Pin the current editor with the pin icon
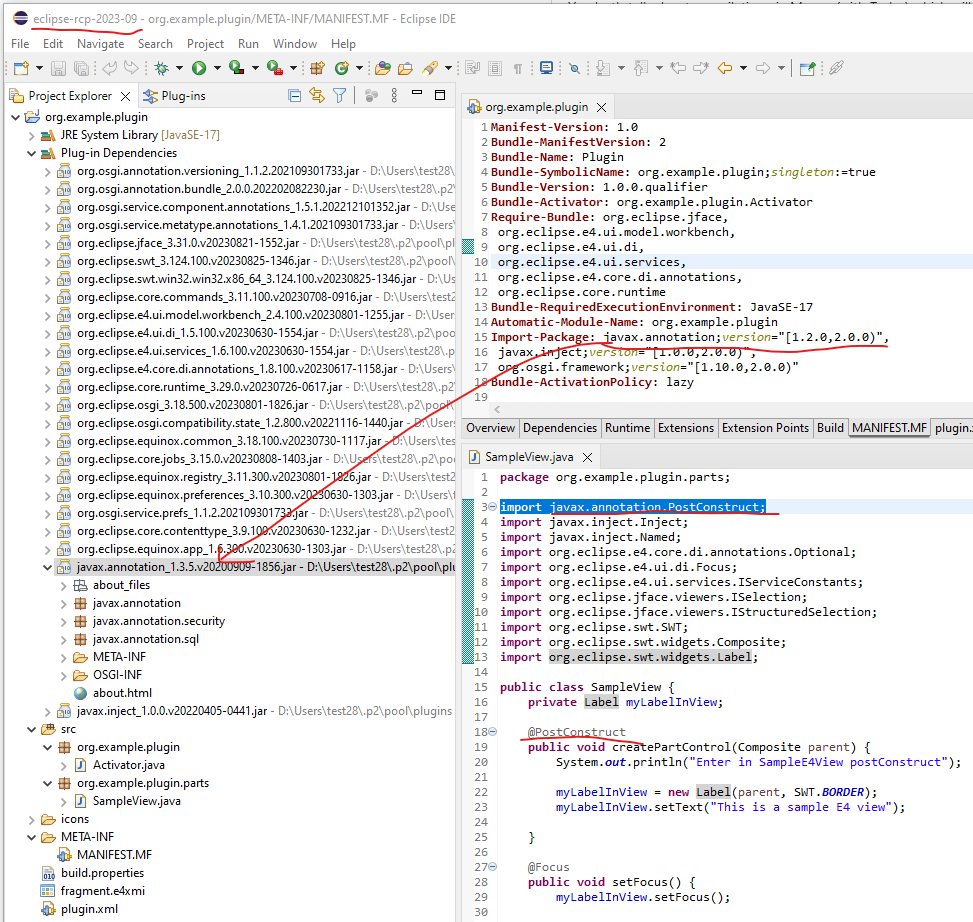This screenshot has width=973, height=922. coord(836,67)
